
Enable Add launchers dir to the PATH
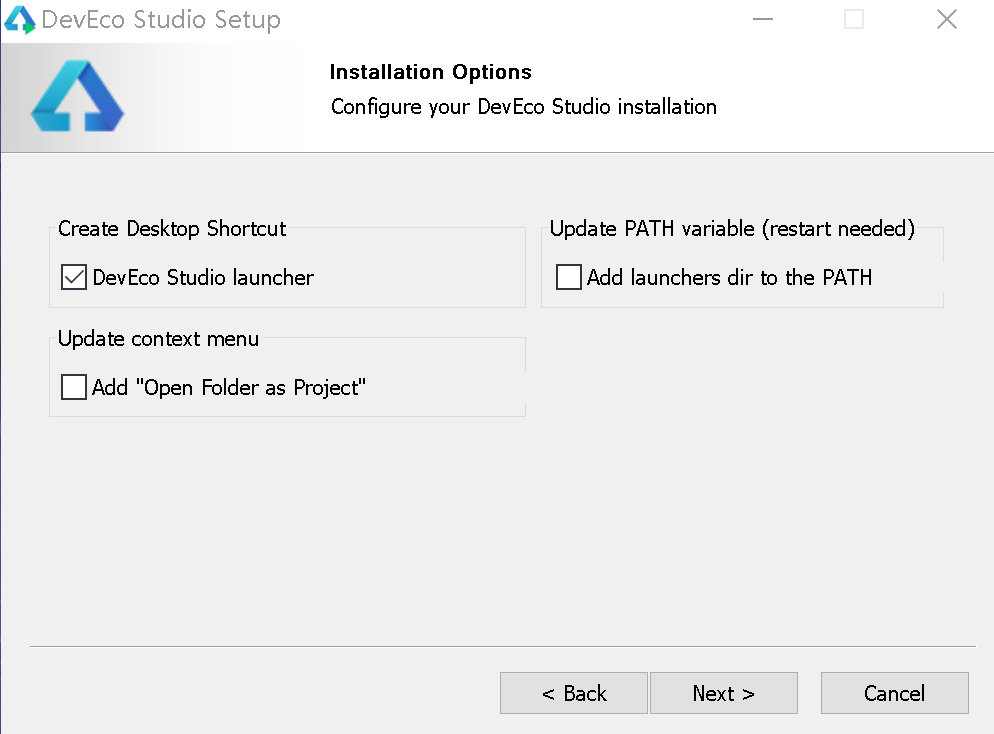pyautogui.click(x=568, y=277)
